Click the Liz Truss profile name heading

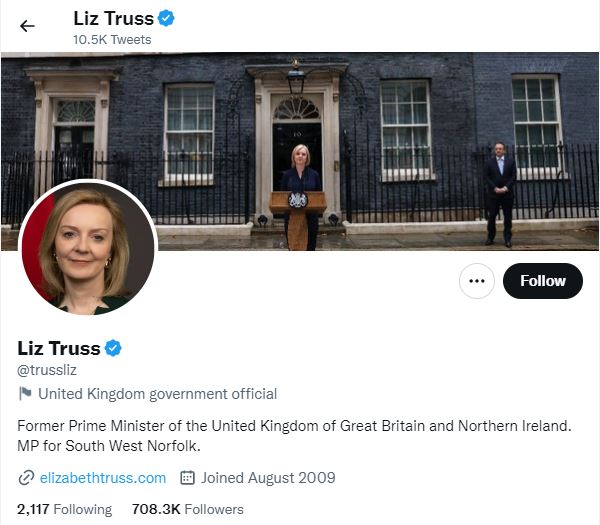pos(59,348)
